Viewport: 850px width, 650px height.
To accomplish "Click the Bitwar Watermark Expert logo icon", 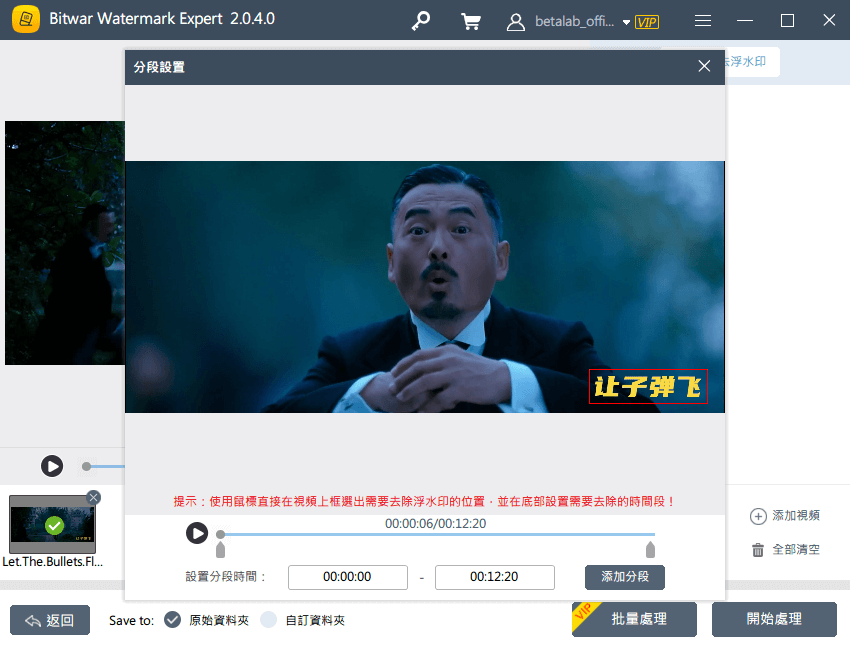I will click(25, 19).
